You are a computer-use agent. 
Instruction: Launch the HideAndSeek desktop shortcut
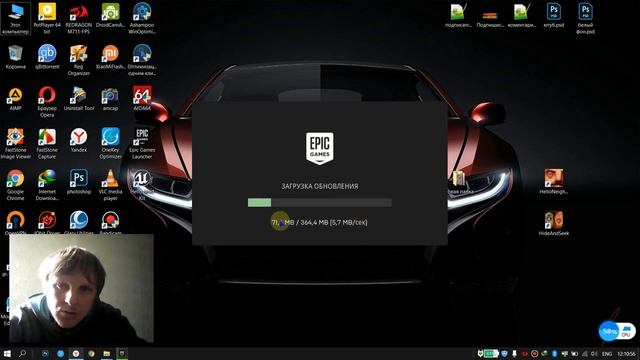553,223
